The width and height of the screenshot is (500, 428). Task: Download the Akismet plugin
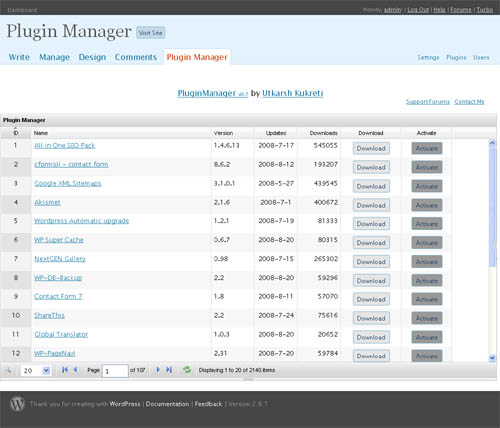tap(371, 205)
